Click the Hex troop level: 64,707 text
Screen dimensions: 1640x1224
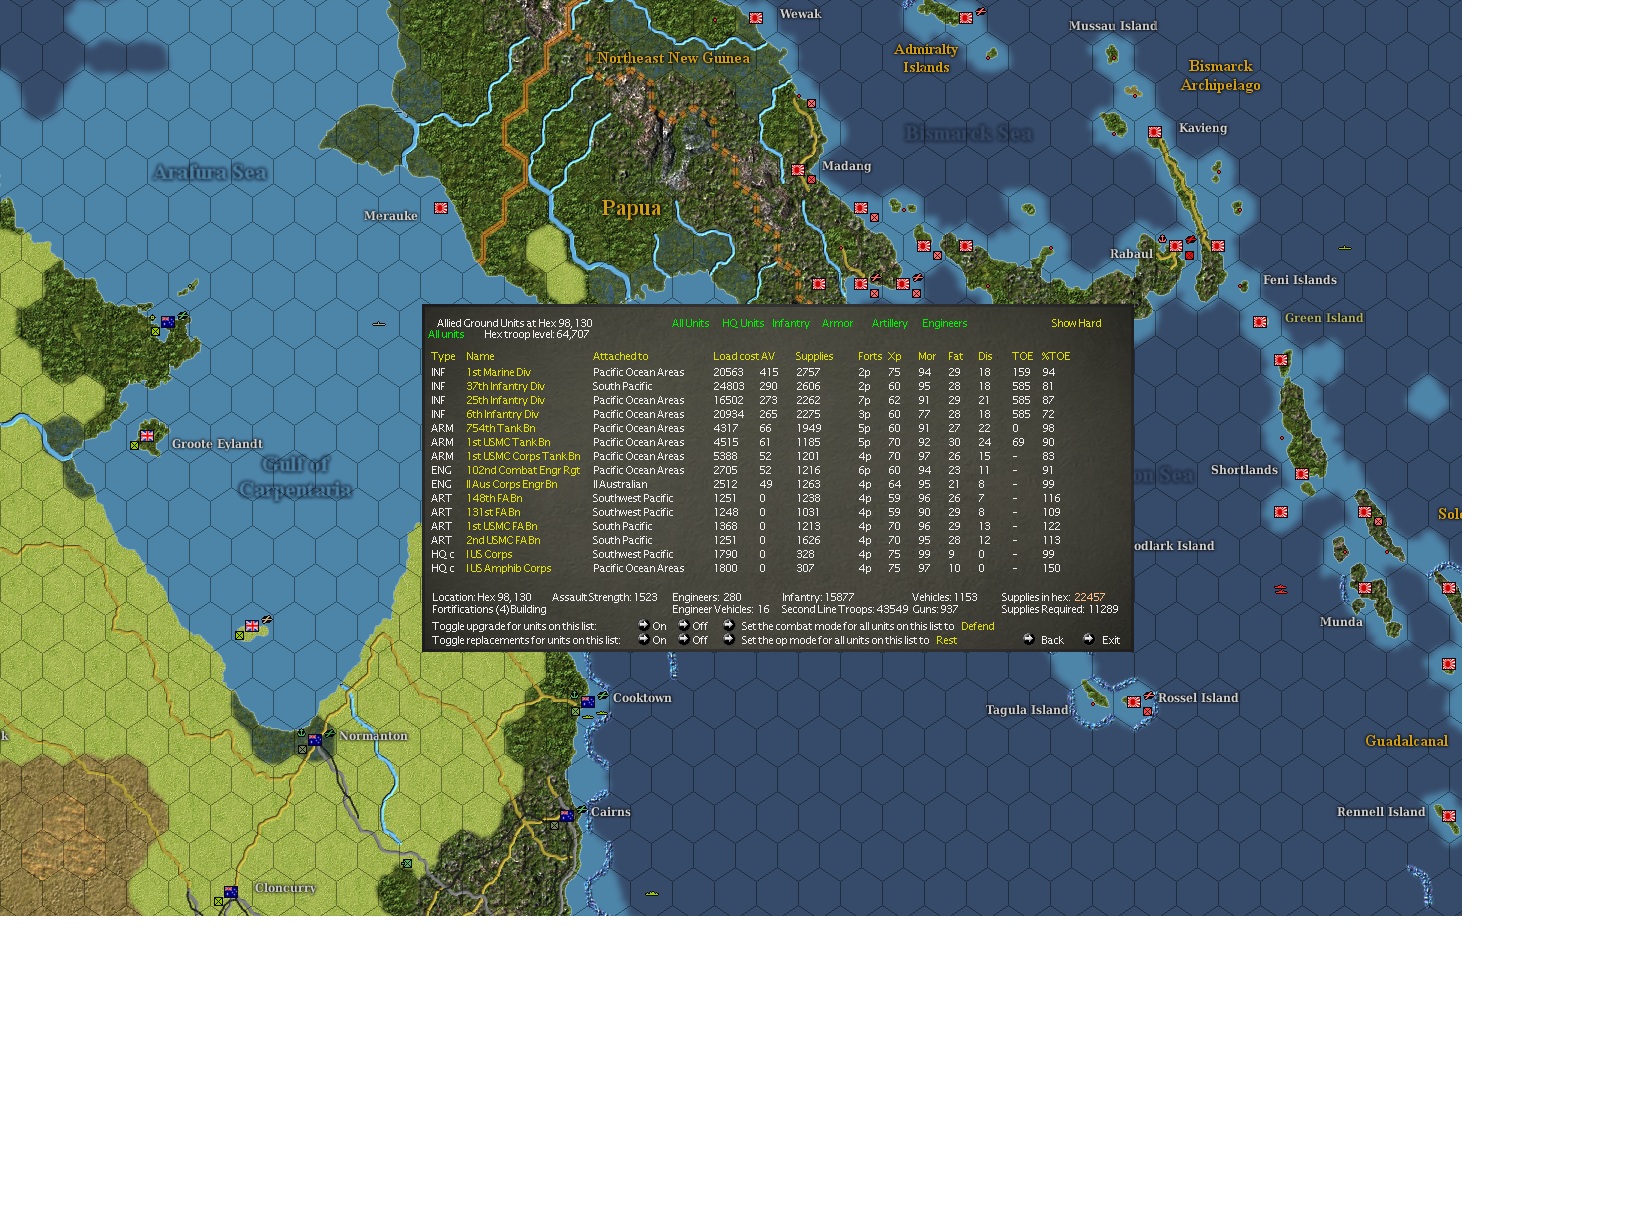(x=536, y=334)
